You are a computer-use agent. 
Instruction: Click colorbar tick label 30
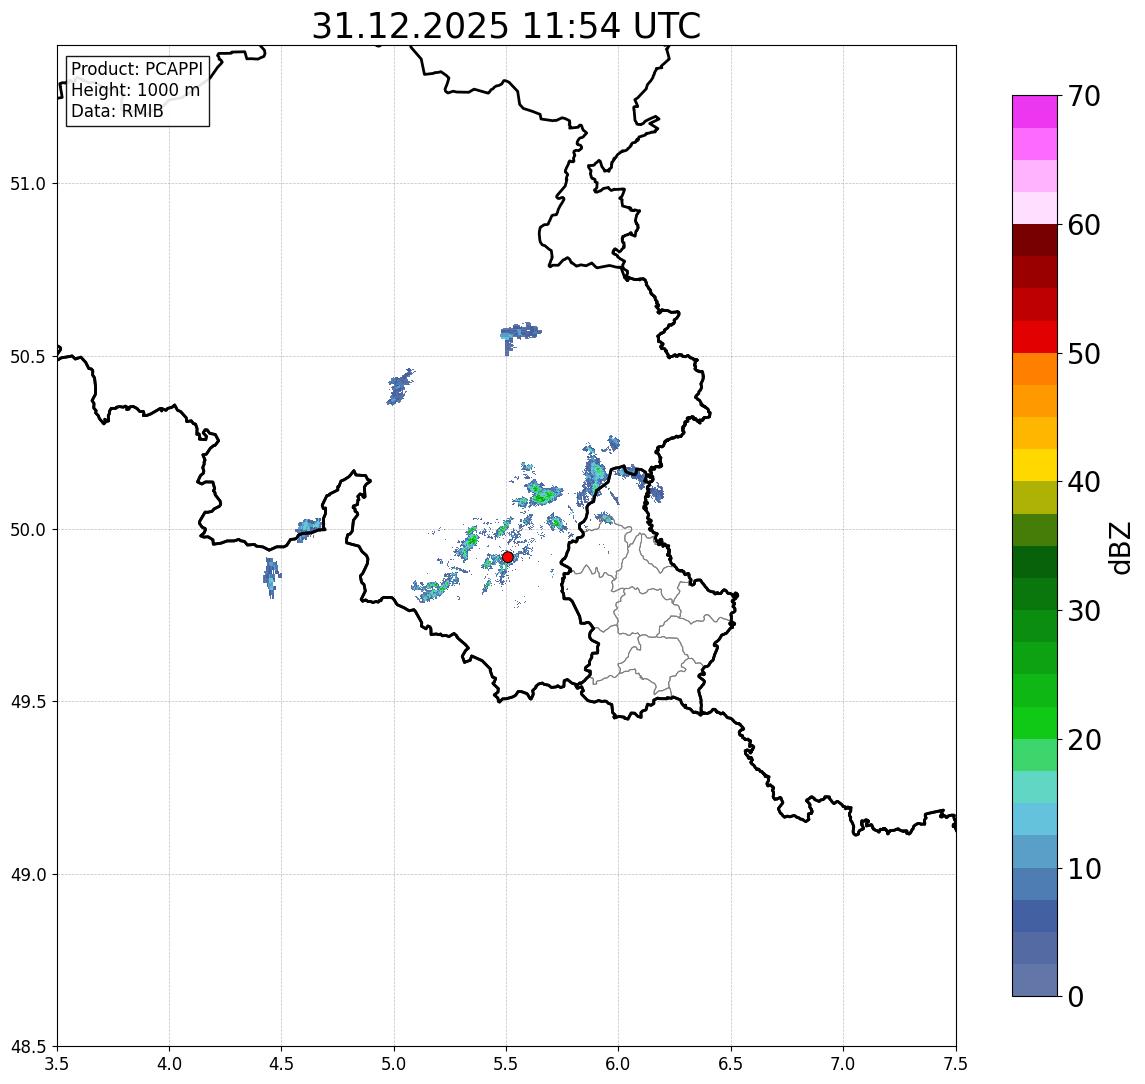(x=1084, y=611)
